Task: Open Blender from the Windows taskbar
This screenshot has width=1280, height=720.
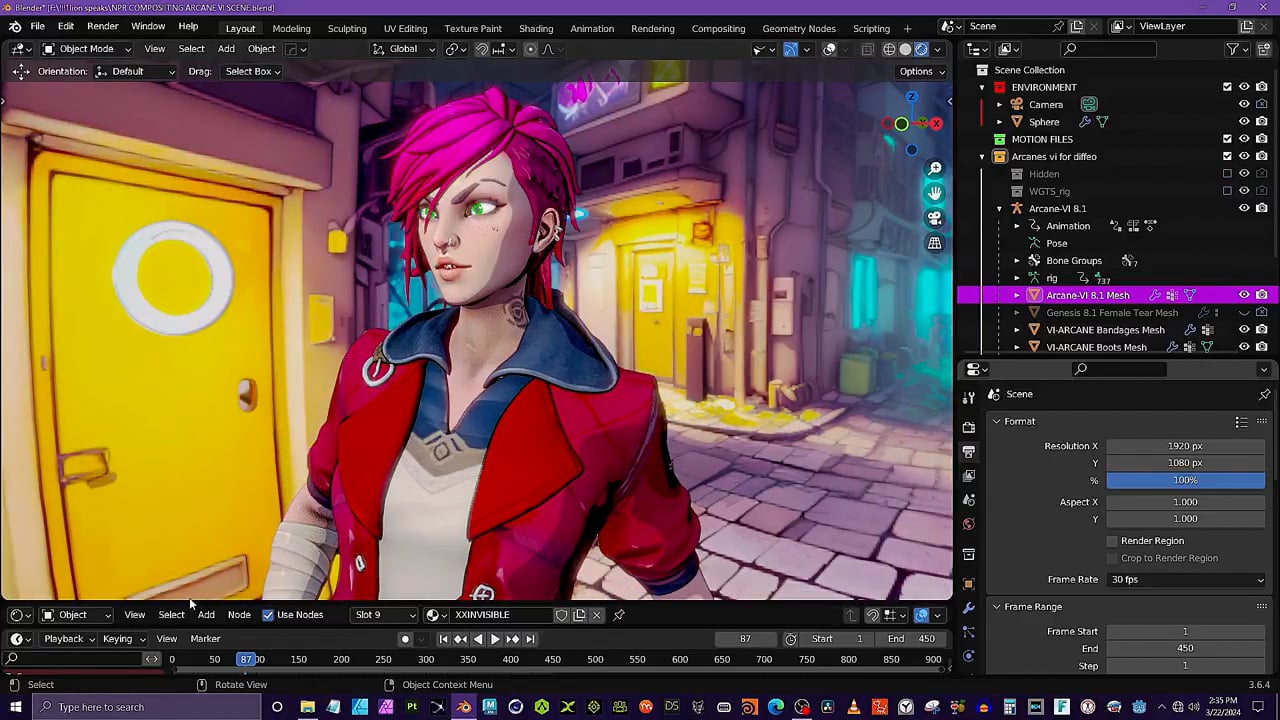Action: (464, 707)
